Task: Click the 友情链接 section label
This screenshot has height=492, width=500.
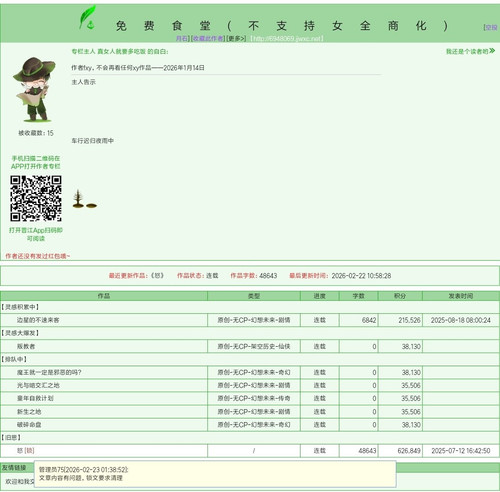Action: tap(14, 468)
